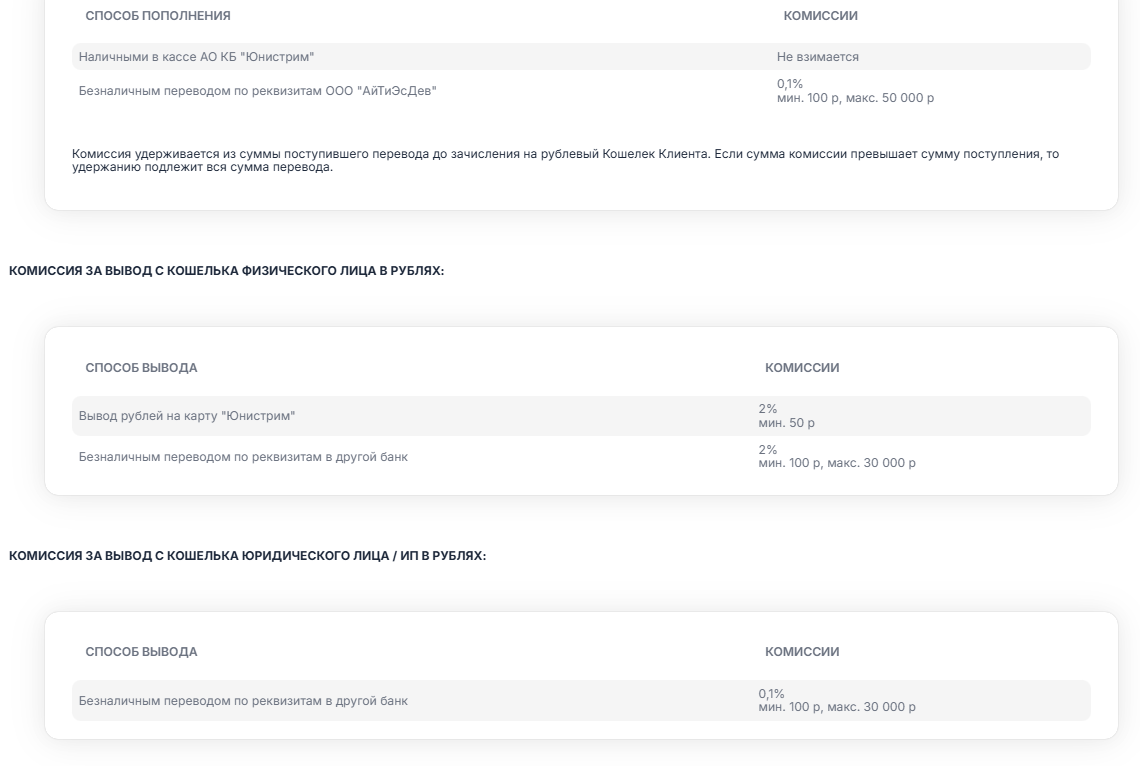
Task: Click the "Не взимается" commission cell
Action: [x=817, y=57]
